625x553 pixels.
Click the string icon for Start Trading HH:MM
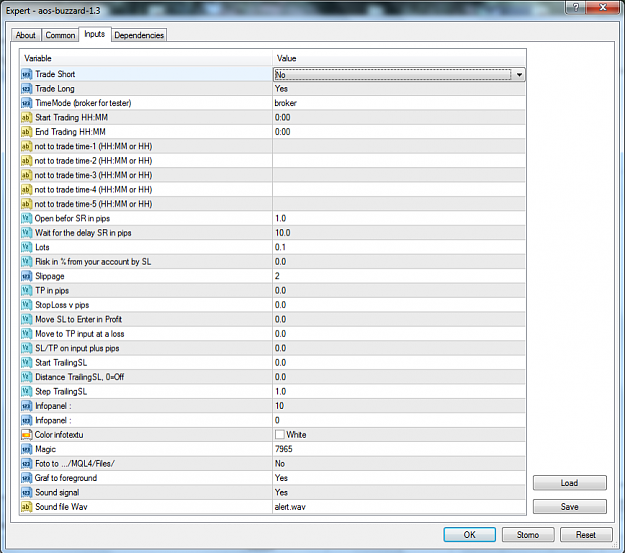coord(26,117)
